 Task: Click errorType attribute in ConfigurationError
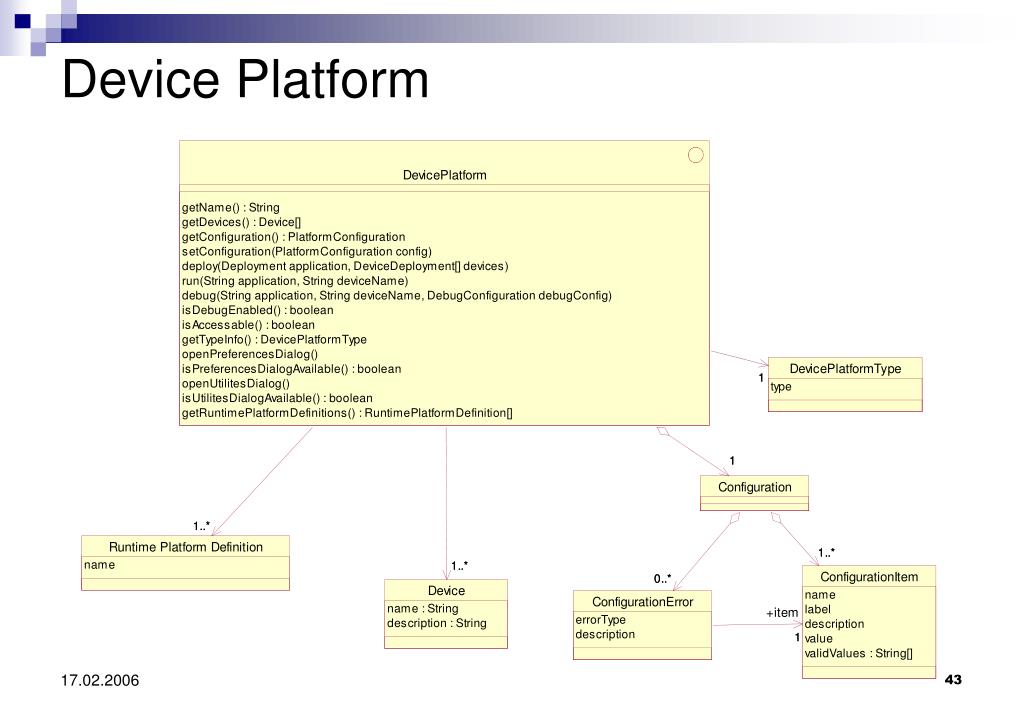click(600, 619)
